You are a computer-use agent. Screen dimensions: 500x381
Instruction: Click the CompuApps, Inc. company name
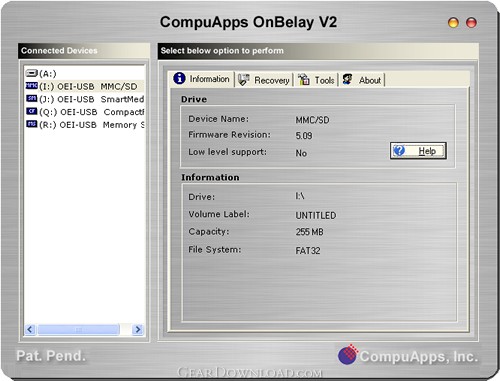tap(419, 356)
